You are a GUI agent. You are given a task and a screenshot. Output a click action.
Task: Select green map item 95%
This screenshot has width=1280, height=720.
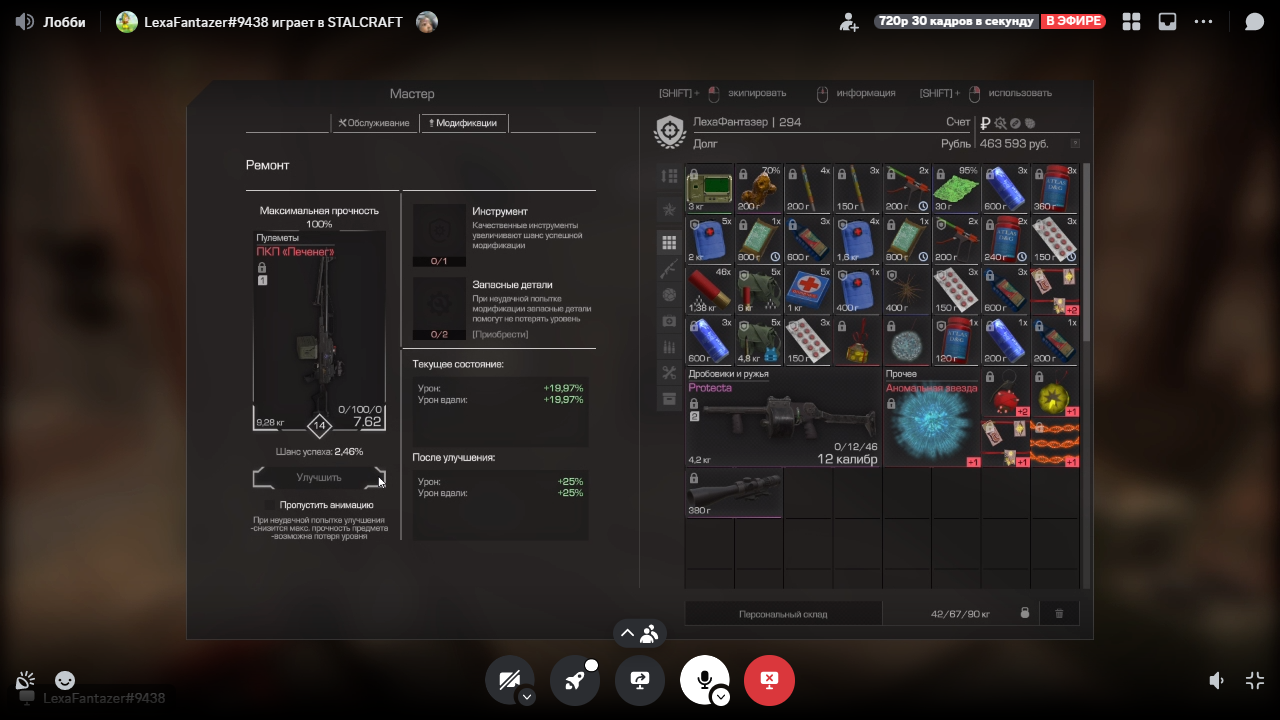(956, 189)
